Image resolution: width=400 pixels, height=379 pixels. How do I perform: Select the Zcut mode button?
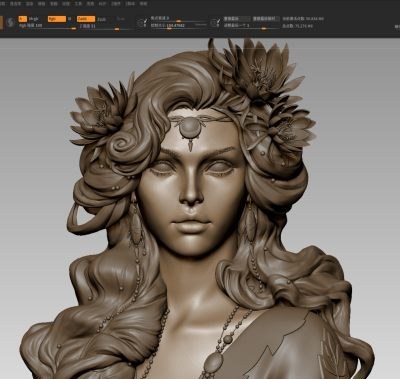(x=121, y=19)
